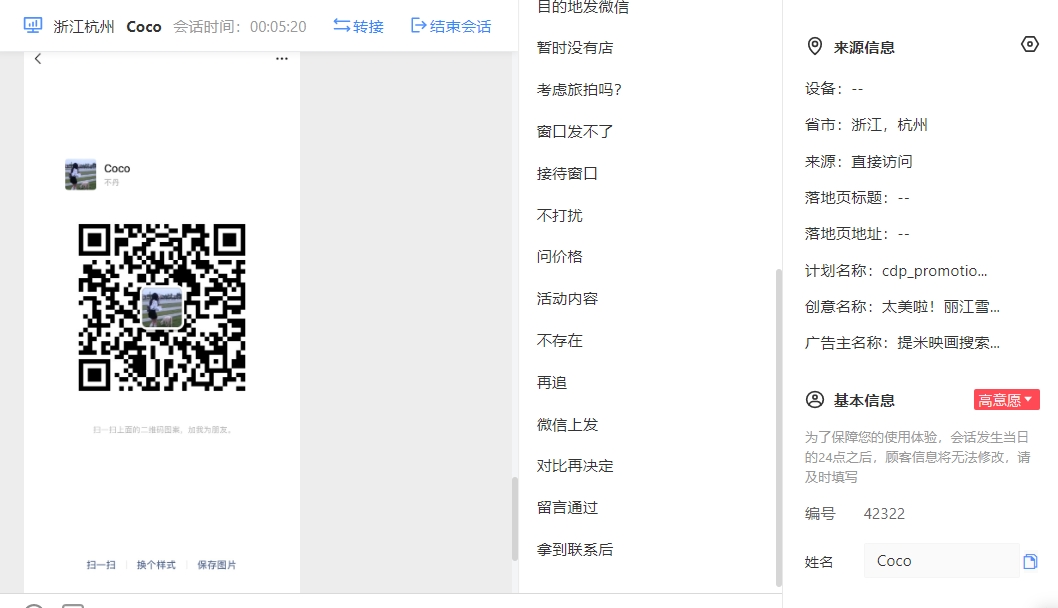Click the person icon by 基本信息

pos(814,399)
